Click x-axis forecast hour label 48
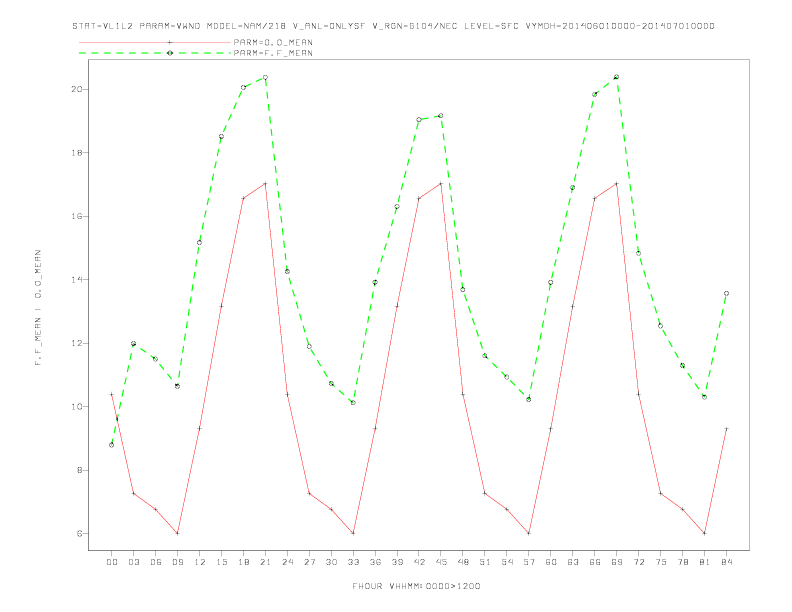 pyautogui.click(x=463, y=562)
